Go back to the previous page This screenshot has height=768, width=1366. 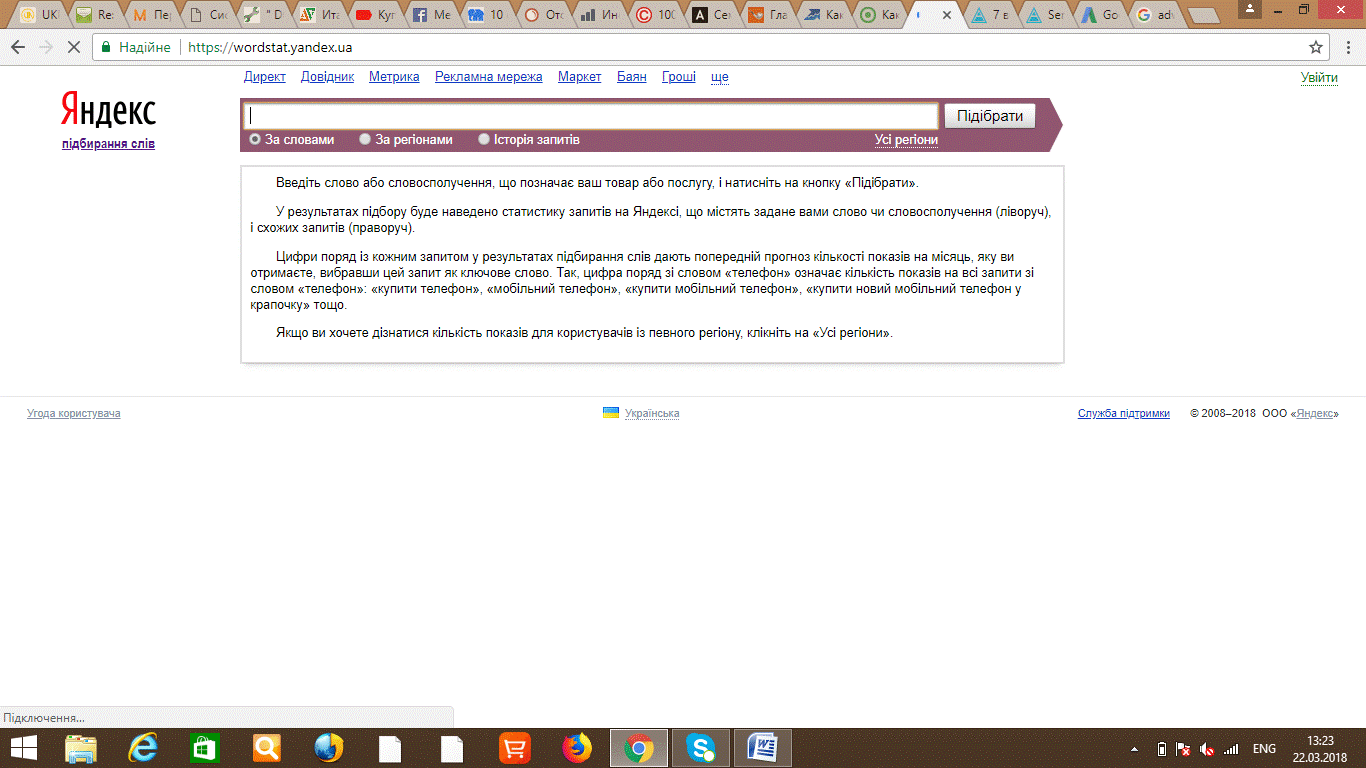tap(17, 47)
